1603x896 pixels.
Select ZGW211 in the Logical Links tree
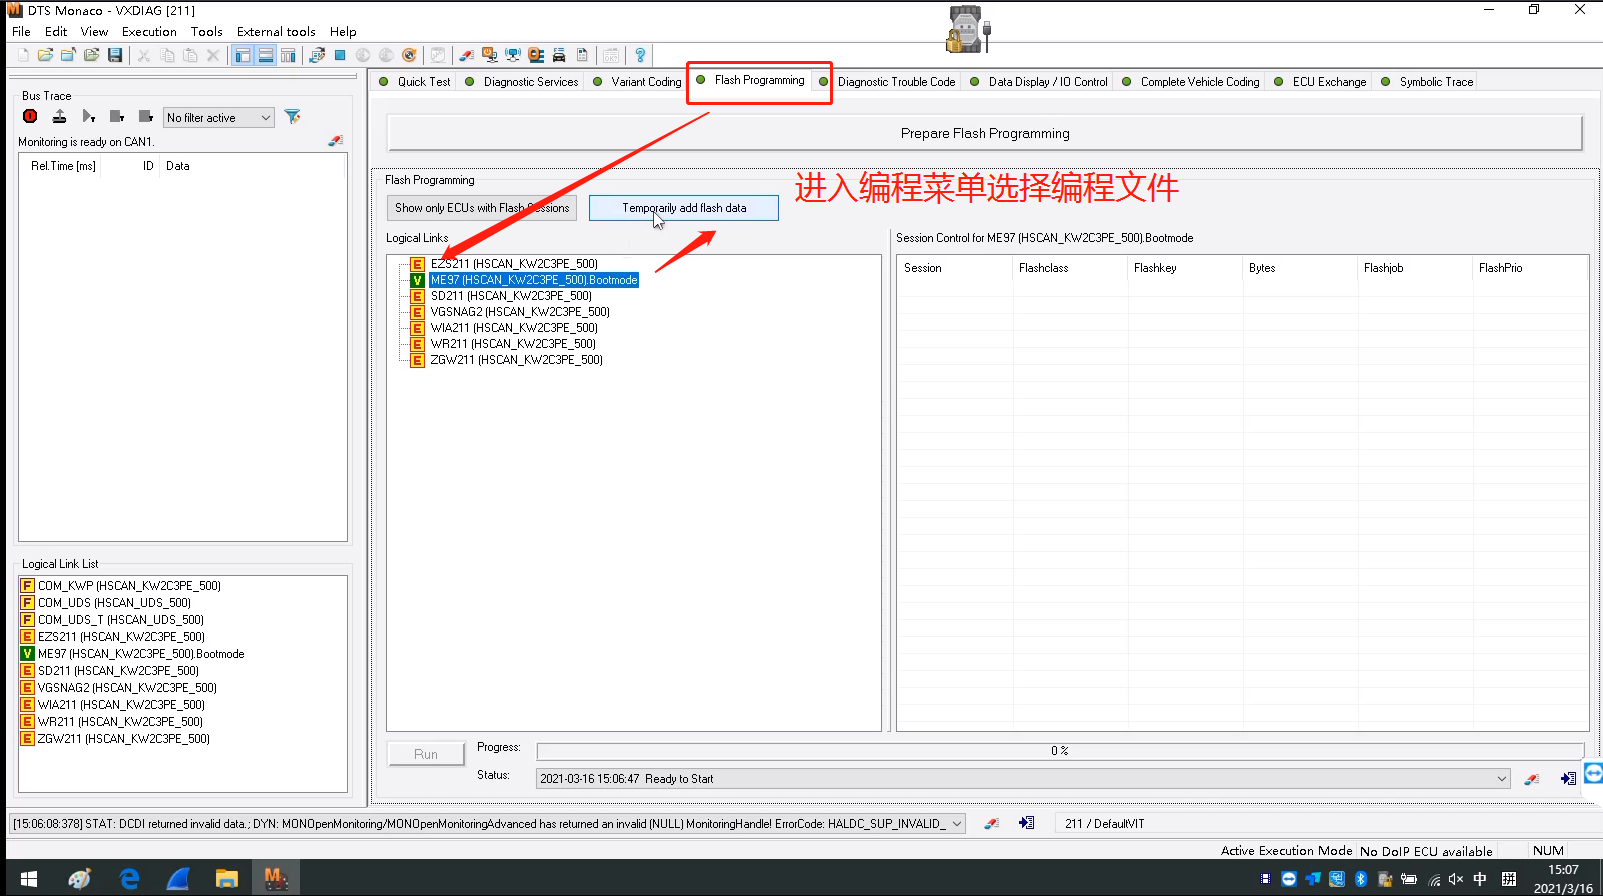(x=517, y=360)
